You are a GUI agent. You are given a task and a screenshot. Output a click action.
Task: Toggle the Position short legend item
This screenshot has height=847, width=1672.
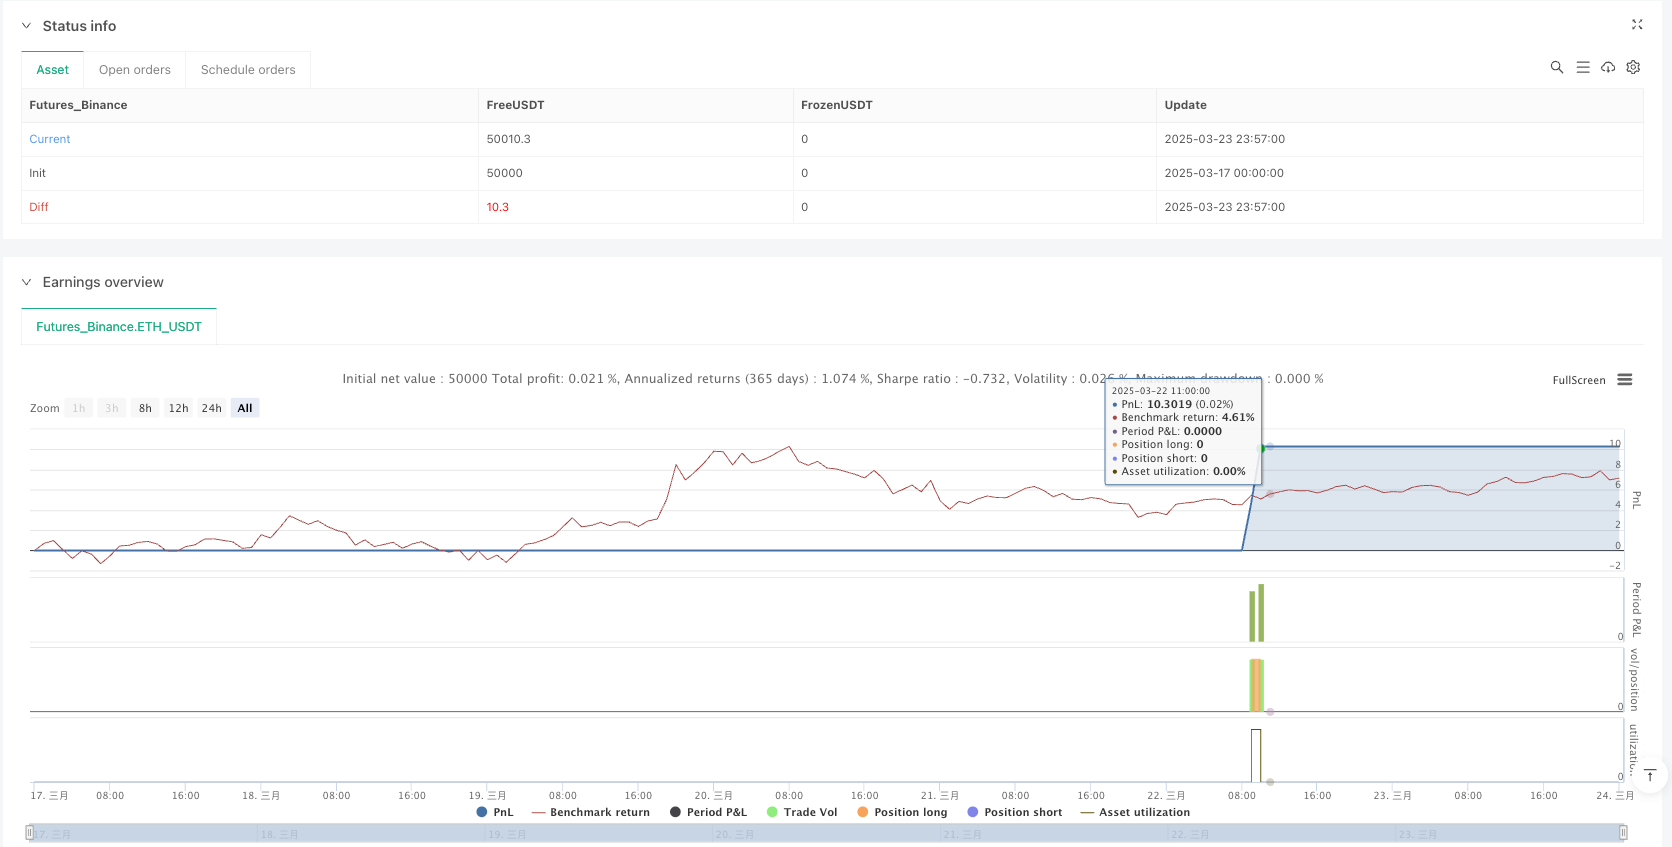click(x=1014, y=812)
